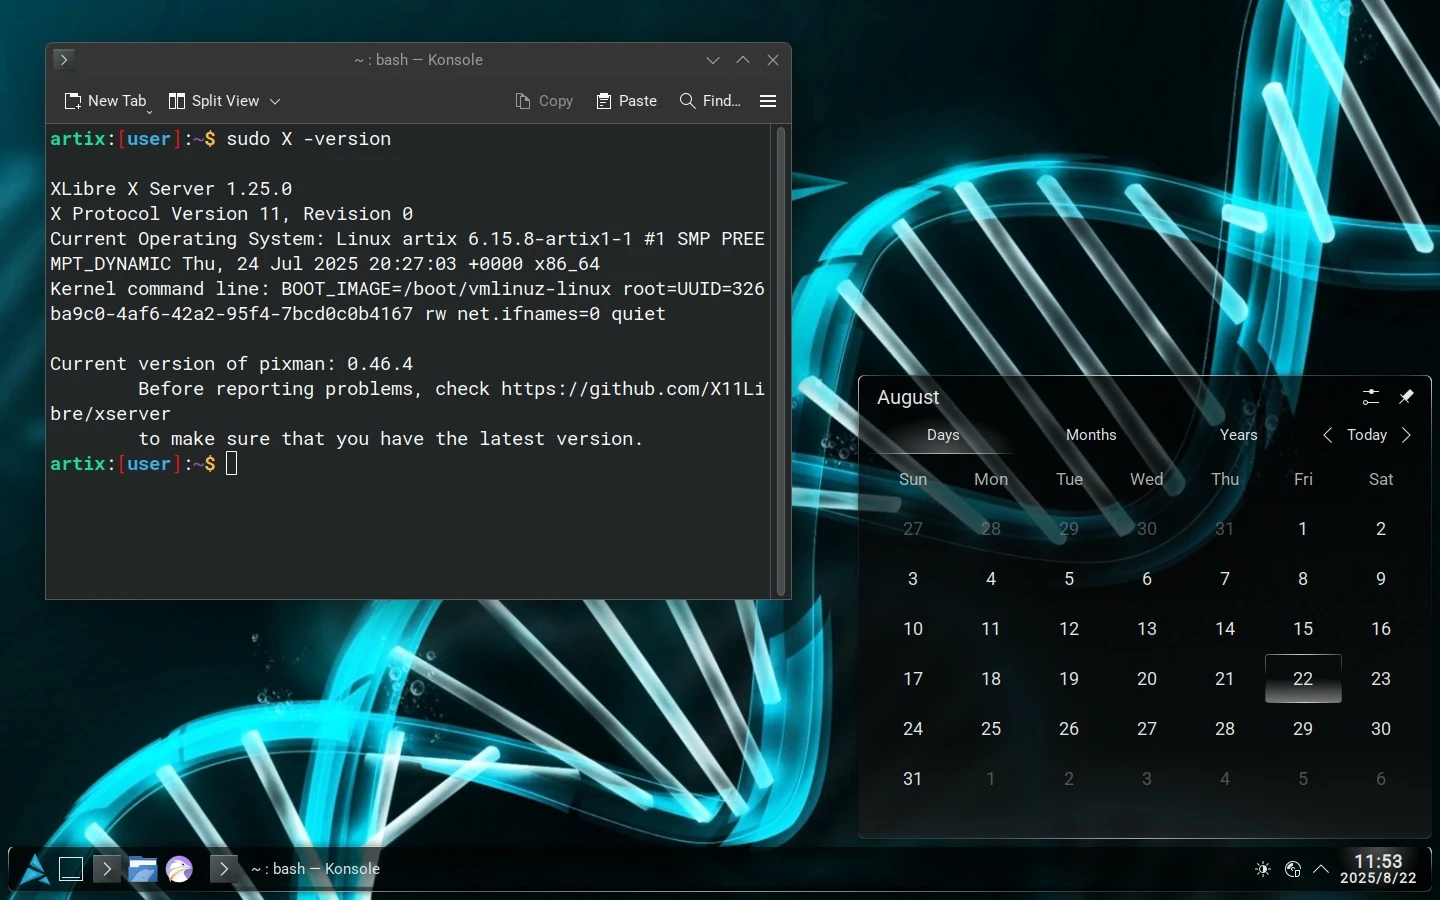Launch the file manager from taskbar
This screenshot has width=1440, height=900.
tap(142, 869)
